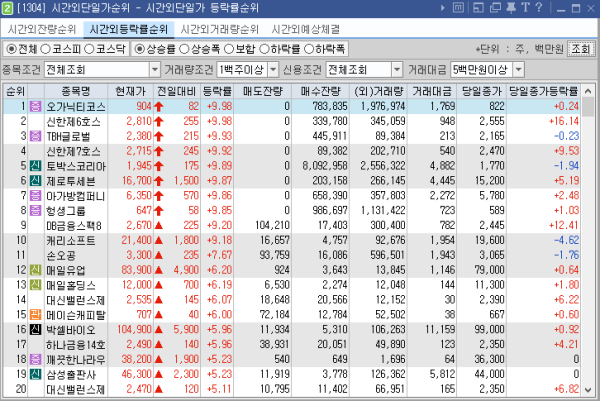
Task: Sort by 등락률 column header
Action: [x=217, y=91]
